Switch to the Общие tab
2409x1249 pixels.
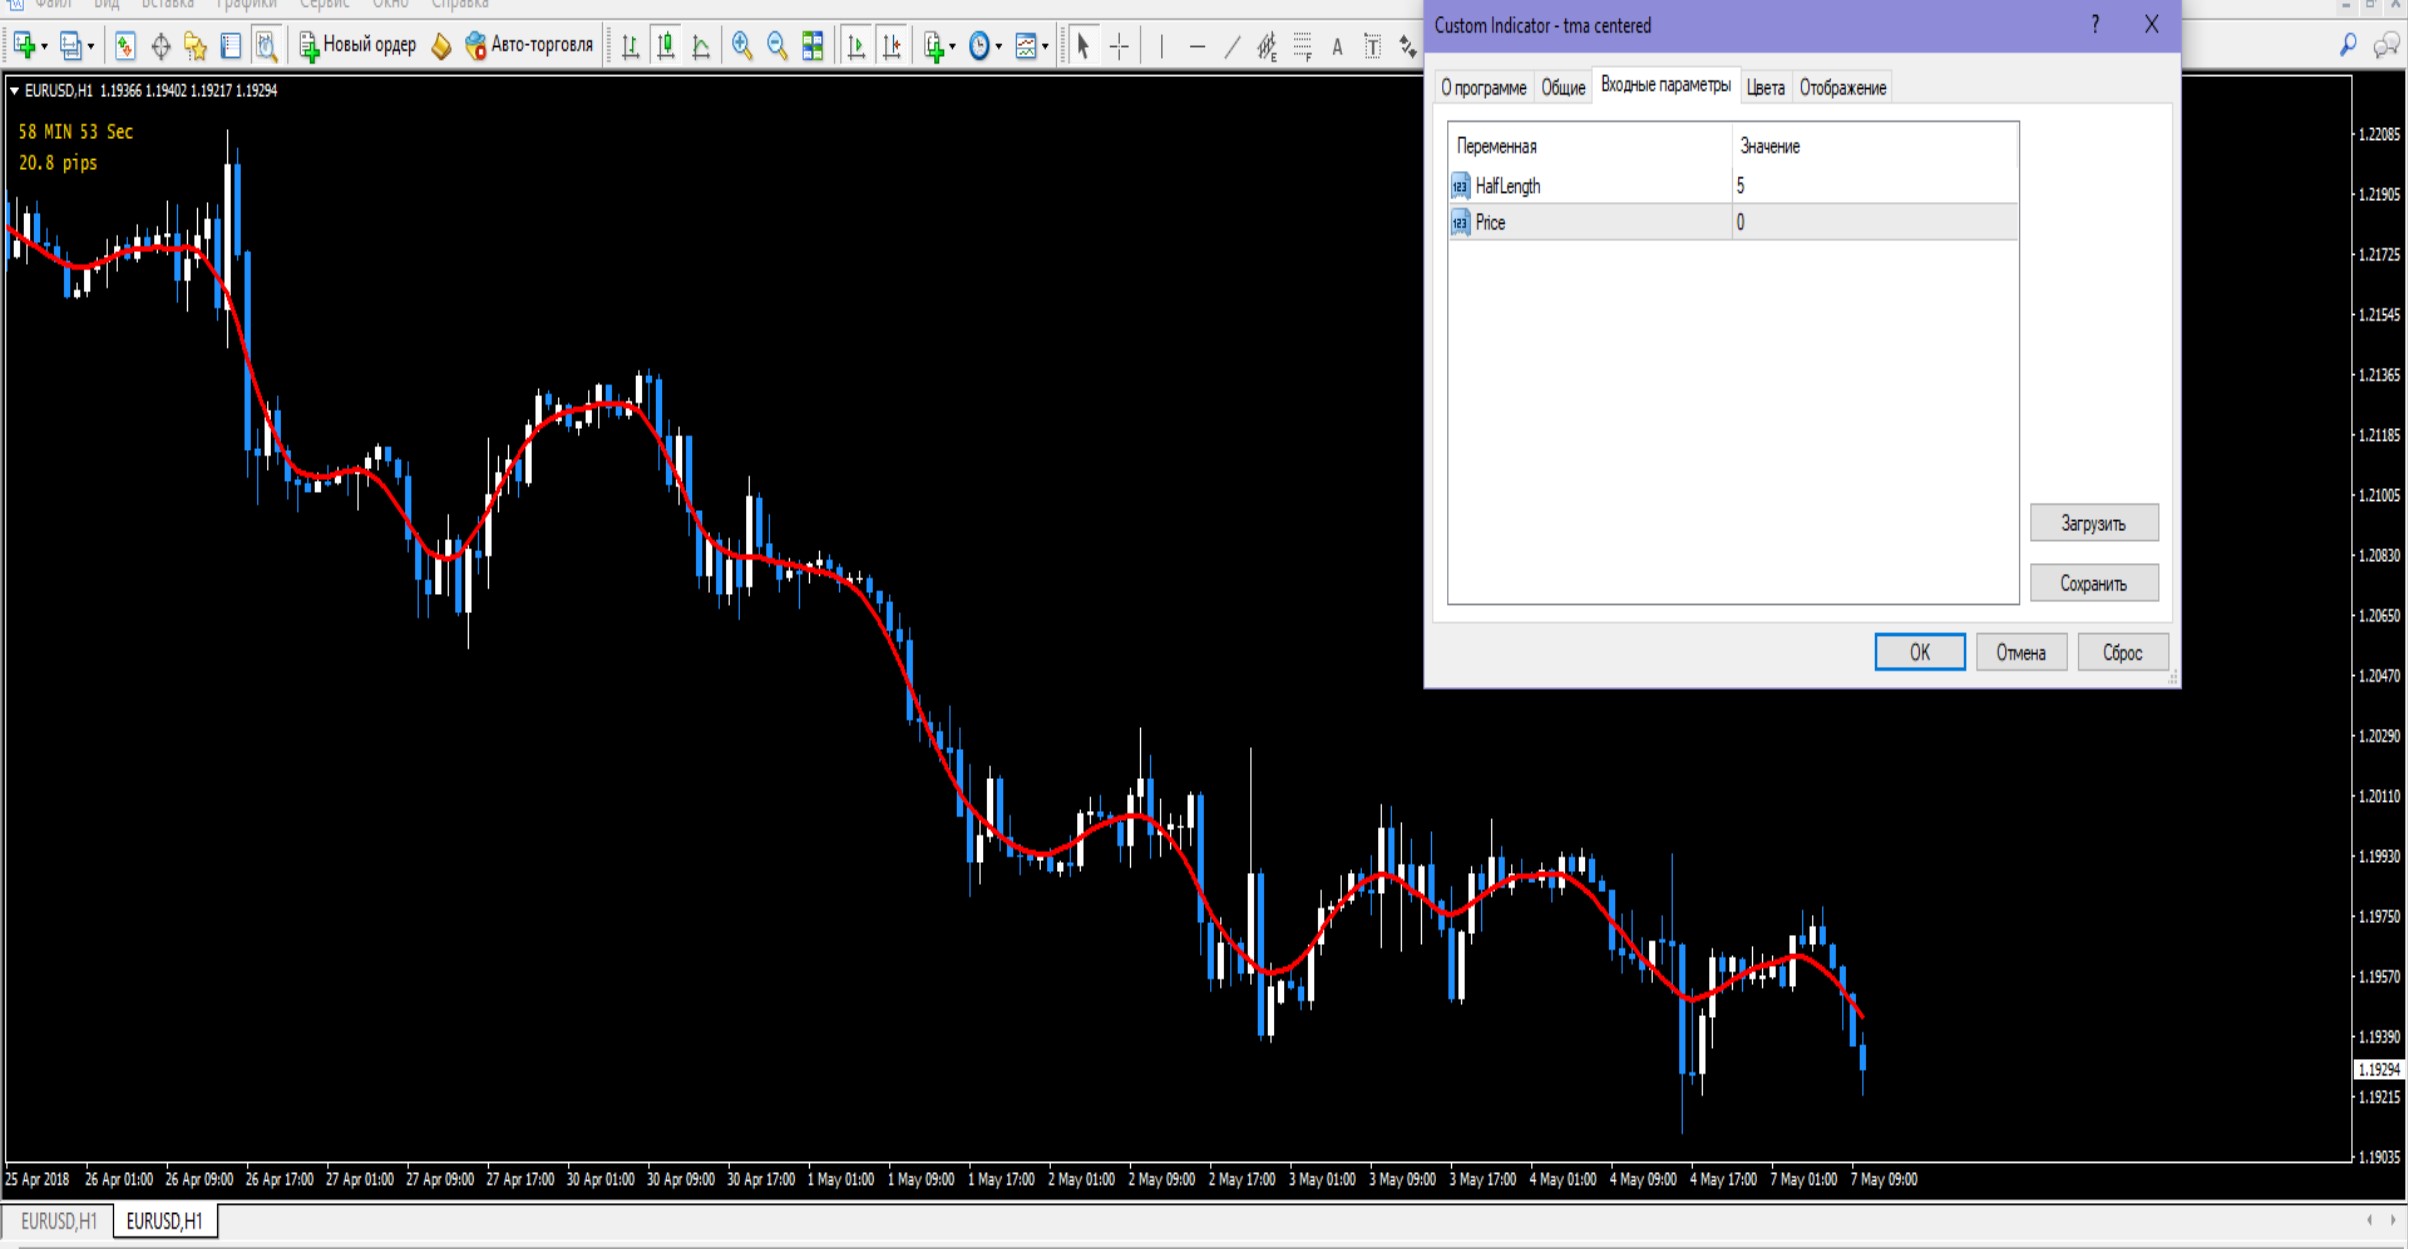coord(1563,88)
